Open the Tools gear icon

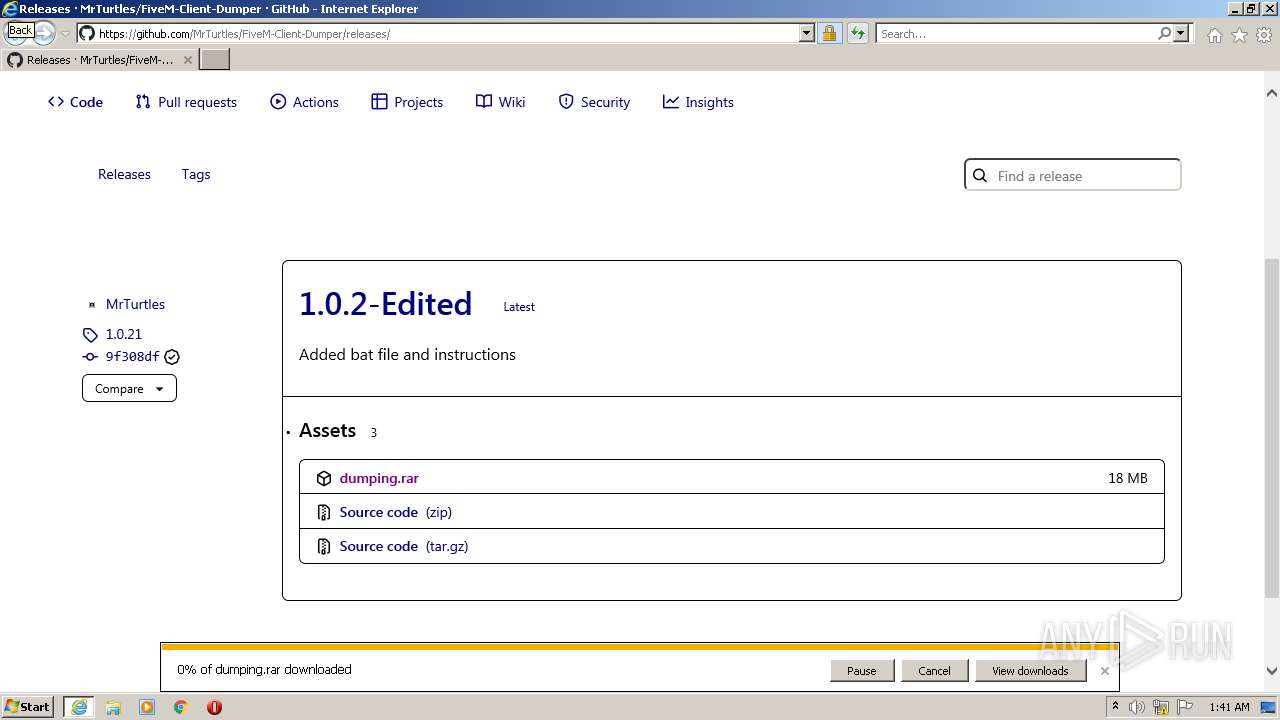pos(1264,35)
